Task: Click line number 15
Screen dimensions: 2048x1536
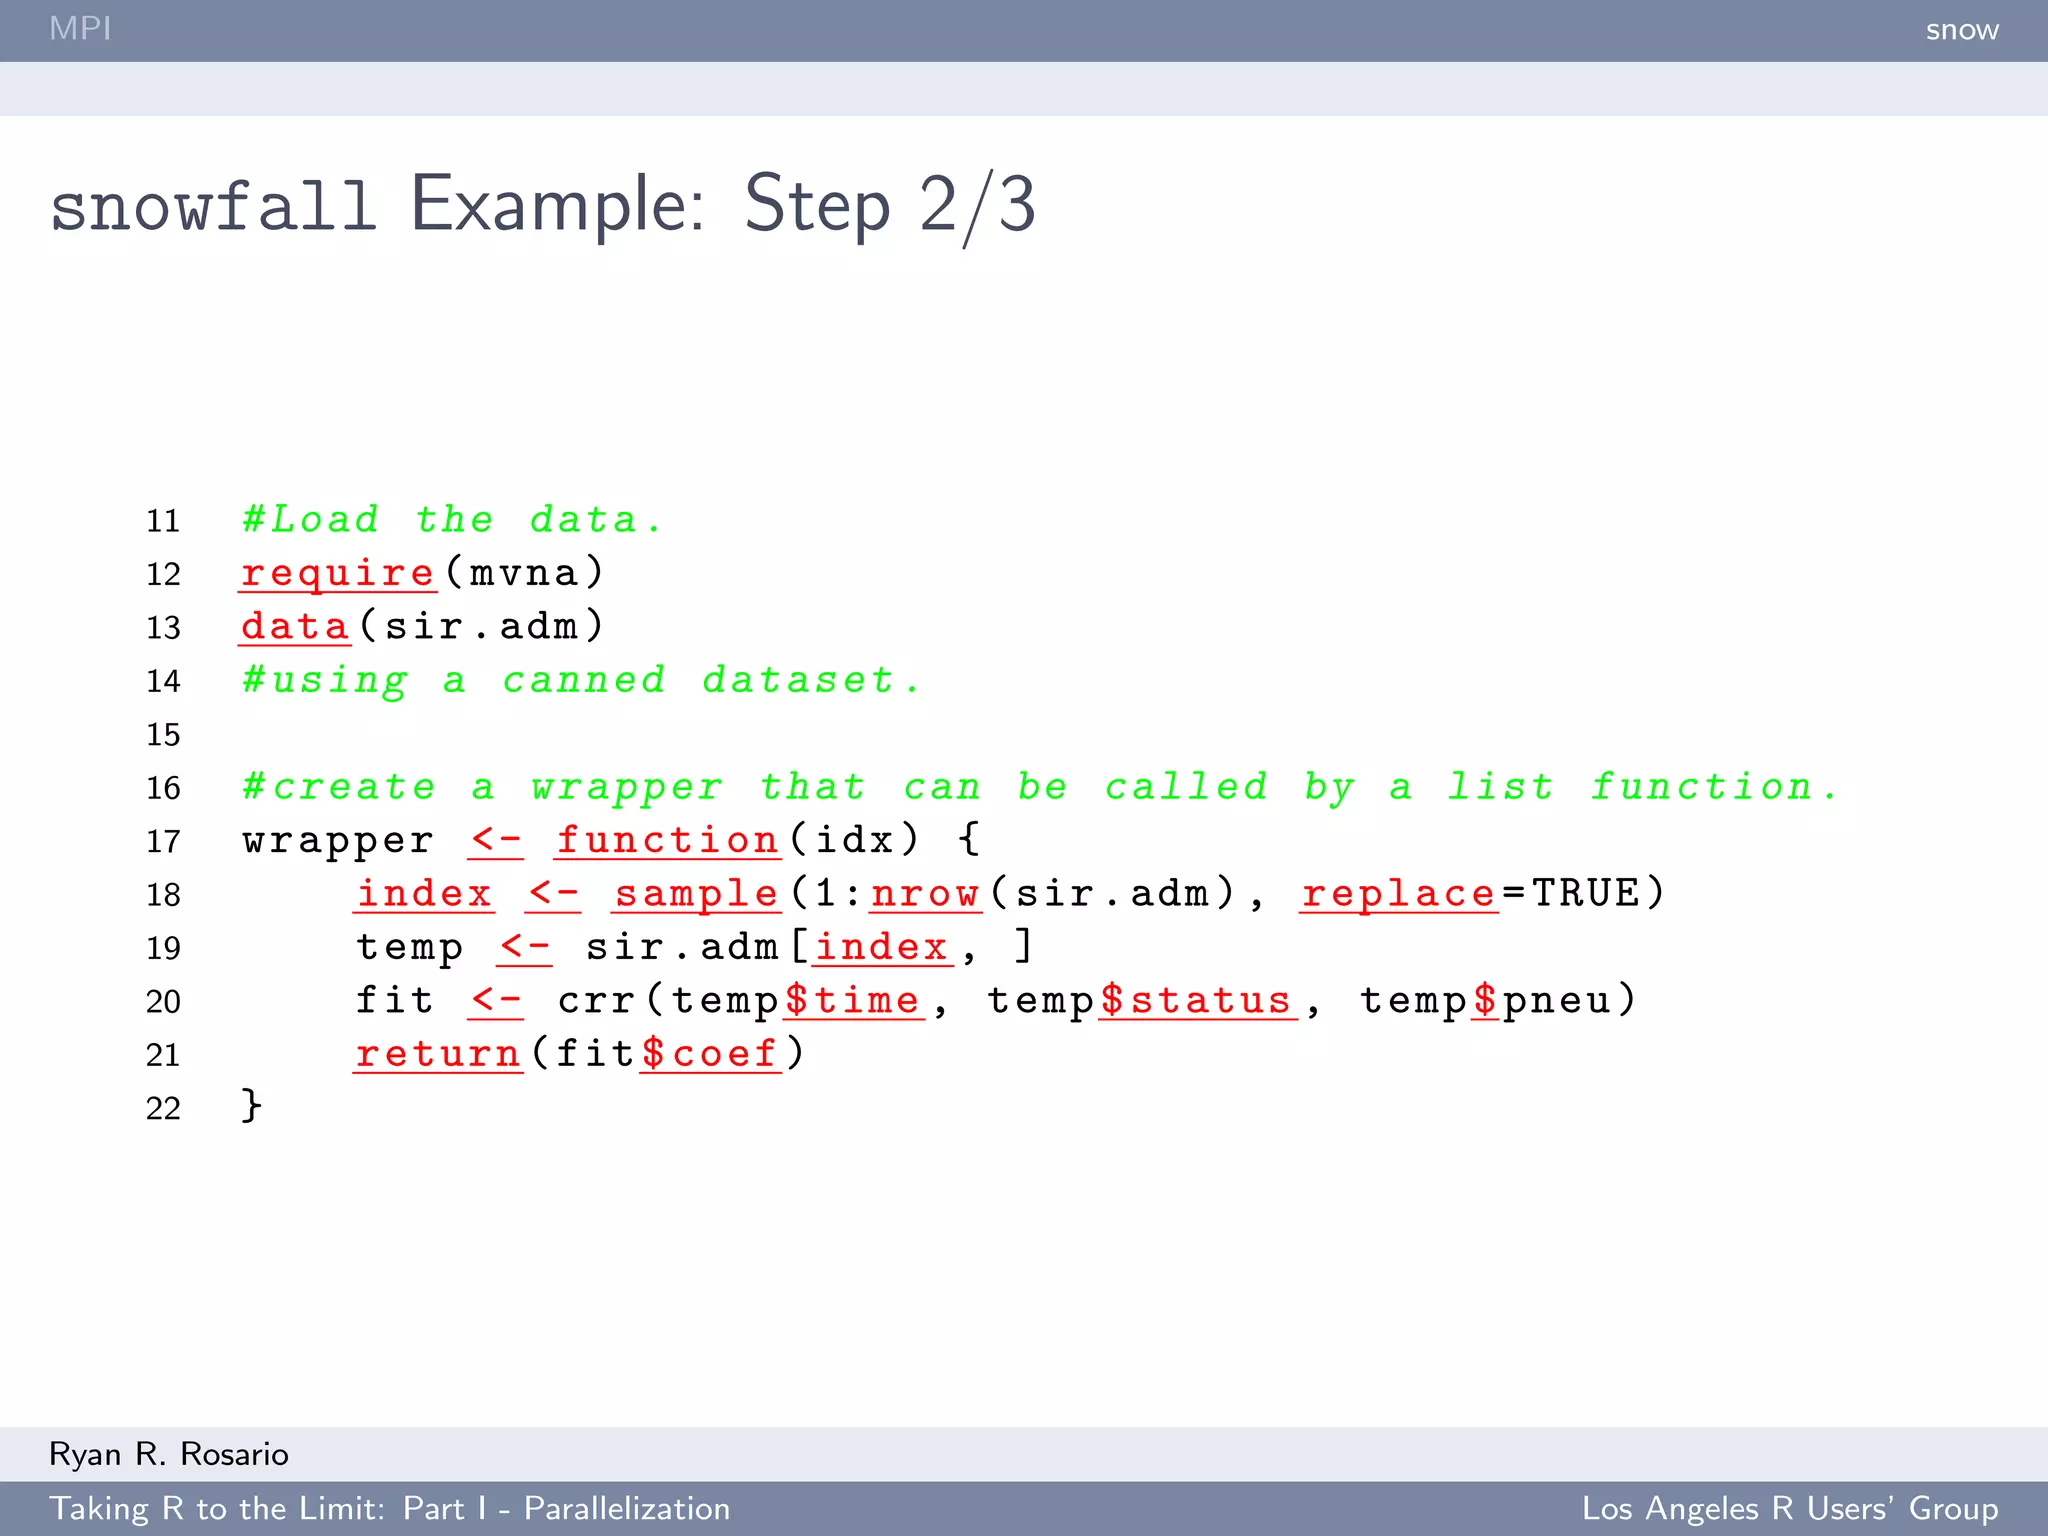Action: point(164,735)
